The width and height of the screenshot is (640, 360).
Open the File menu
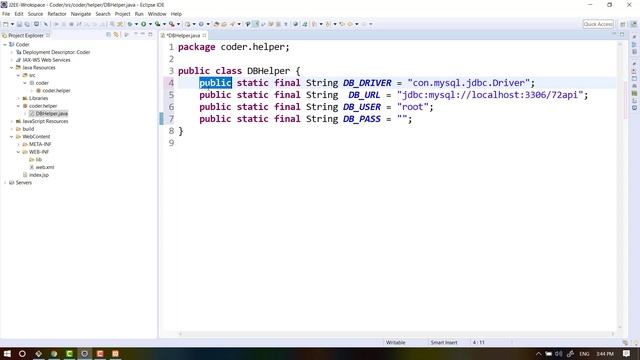coord(6,14)
